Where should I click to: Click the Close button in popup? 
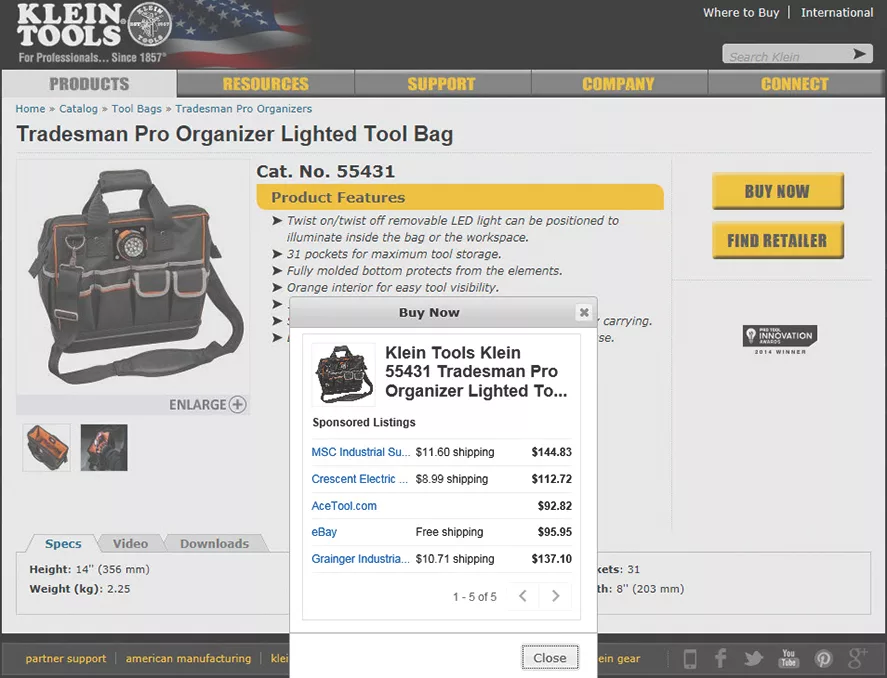click(550, 658)
